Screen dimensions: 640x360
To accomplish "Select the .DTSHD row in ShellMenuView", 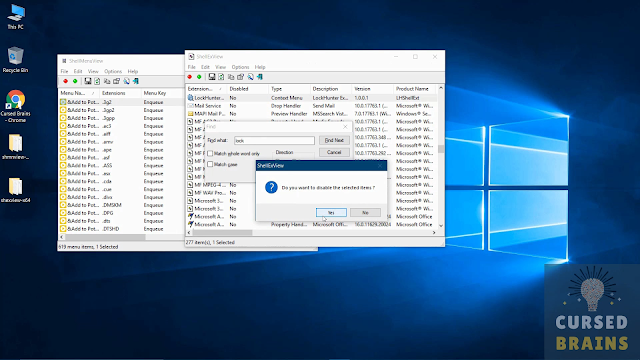I will pyautogui.click(x=121, y=229).
